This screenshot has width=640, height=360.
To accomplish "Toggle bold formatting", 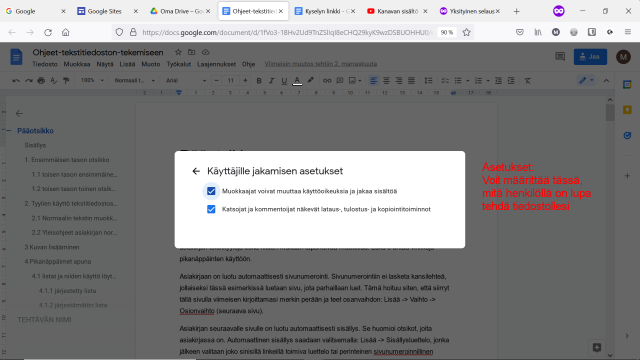I will [259, 81].
